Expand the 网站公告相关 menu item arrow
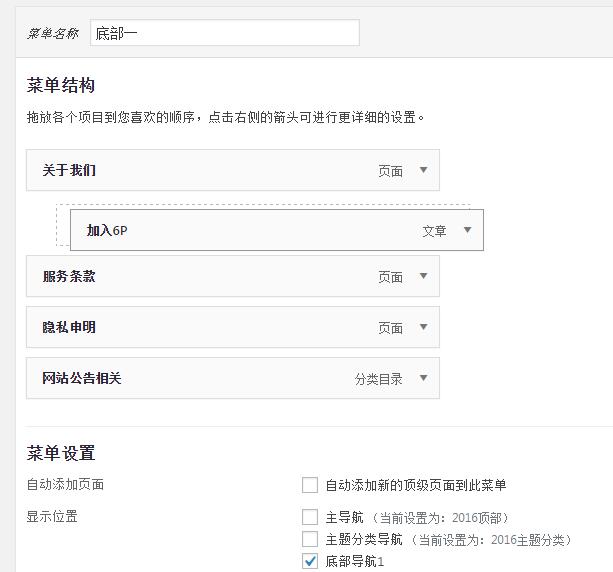The width and height of the screenshot is (613, 572). (423, 378)
